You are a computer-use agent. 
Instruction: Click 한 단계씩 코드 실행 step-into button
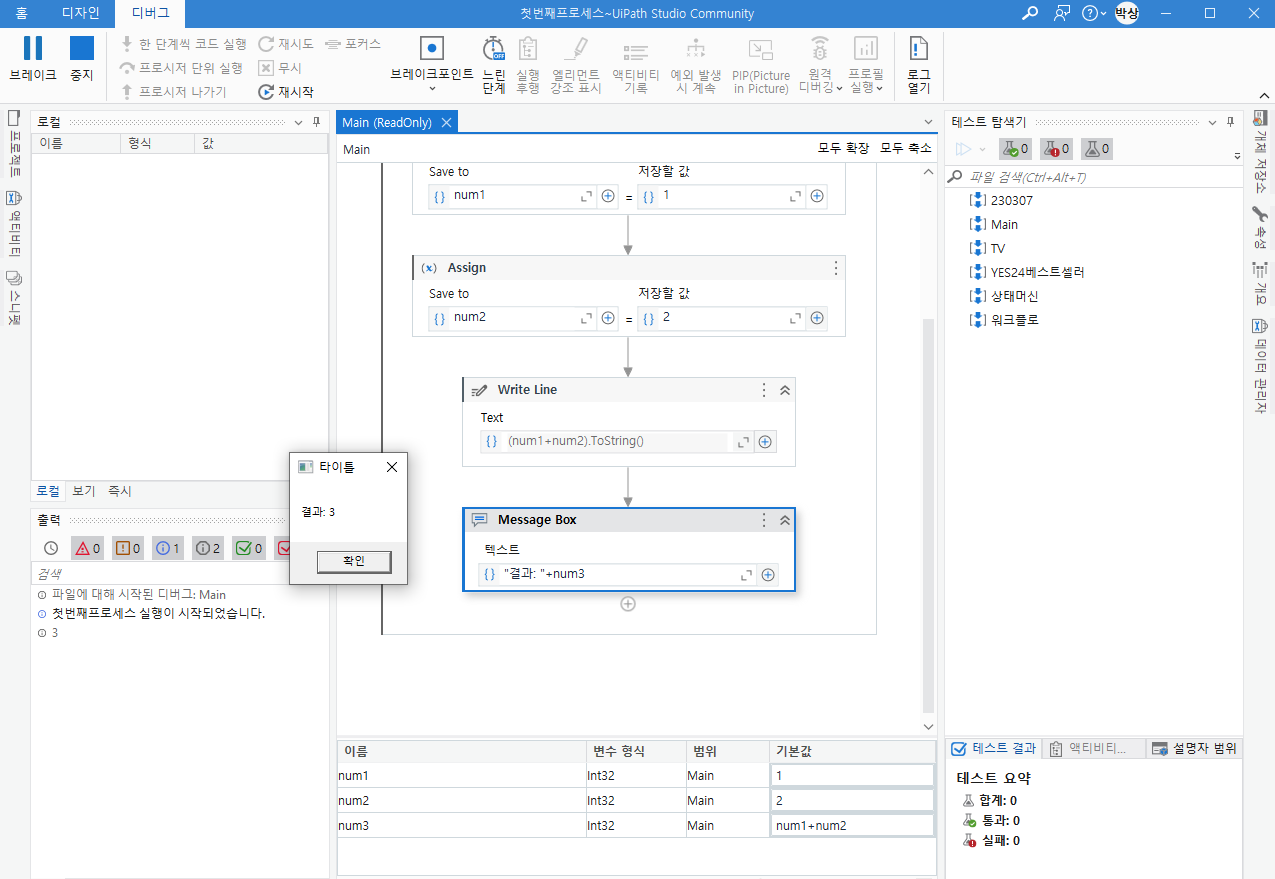point(184,44)
